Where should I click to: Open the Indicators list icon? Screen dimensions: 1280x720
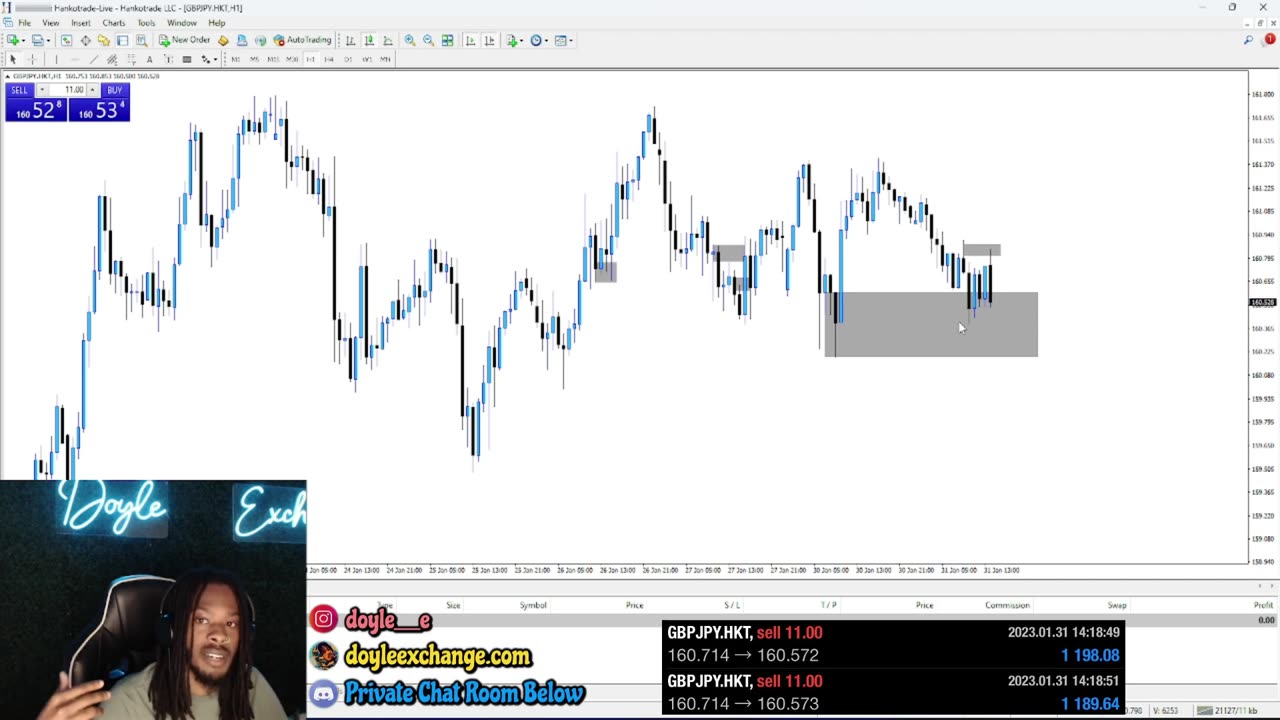tap(512, 40)
